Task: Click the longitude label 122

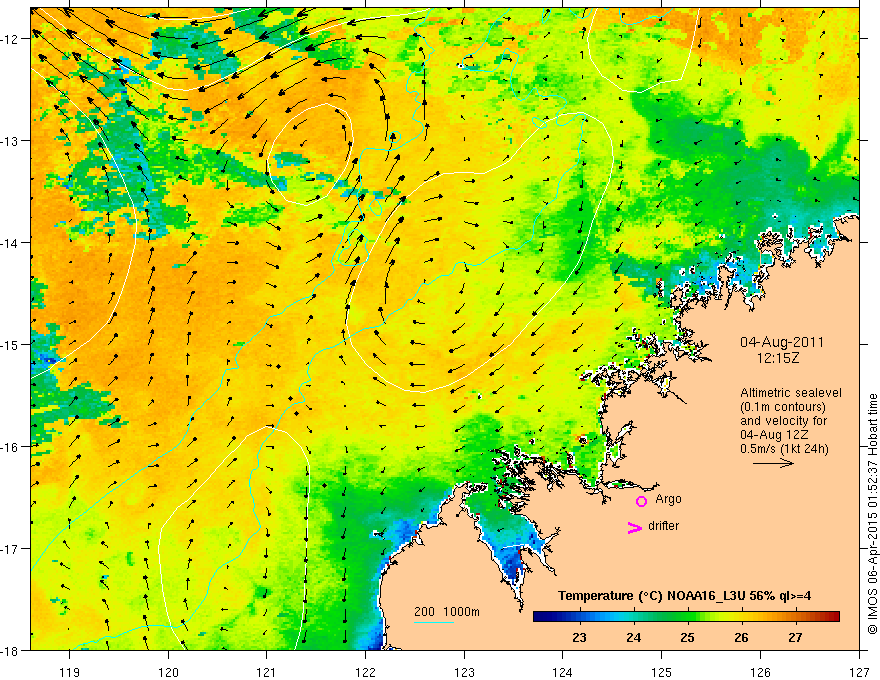Action: click(365, 672)
